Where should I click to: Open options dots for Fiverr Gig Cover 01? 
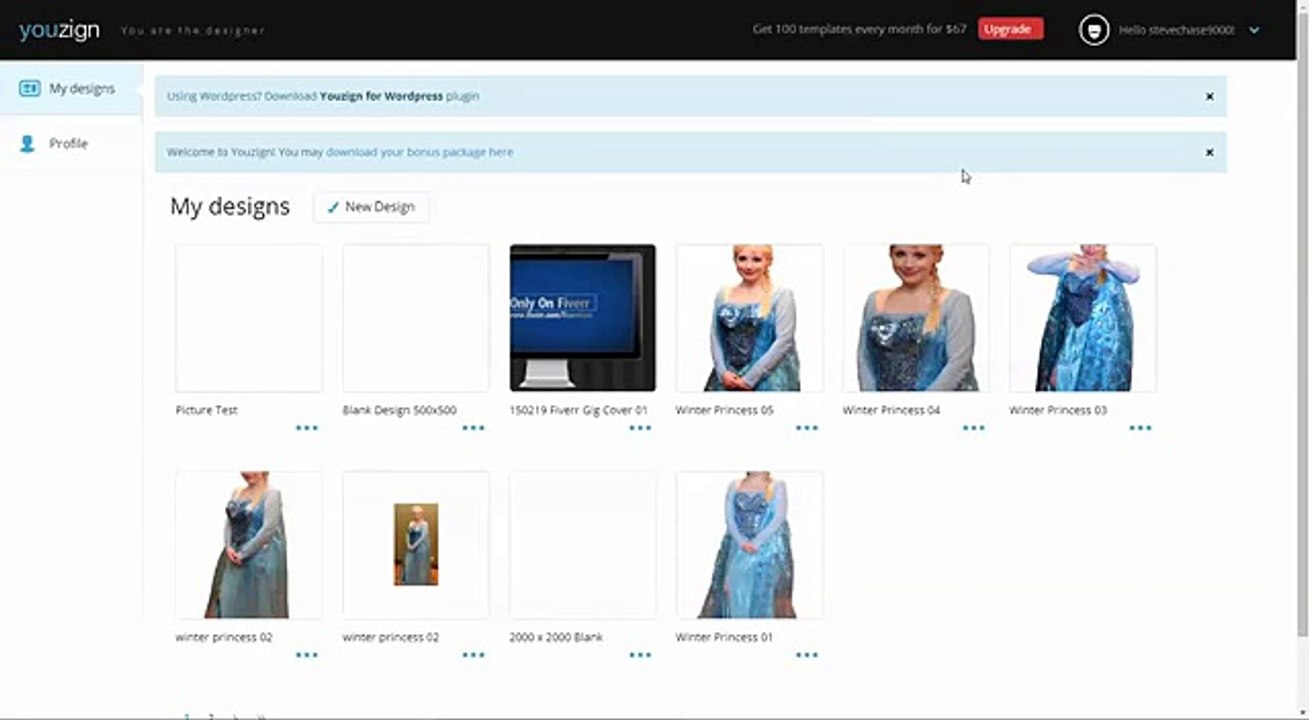click(x=640, y=428)
